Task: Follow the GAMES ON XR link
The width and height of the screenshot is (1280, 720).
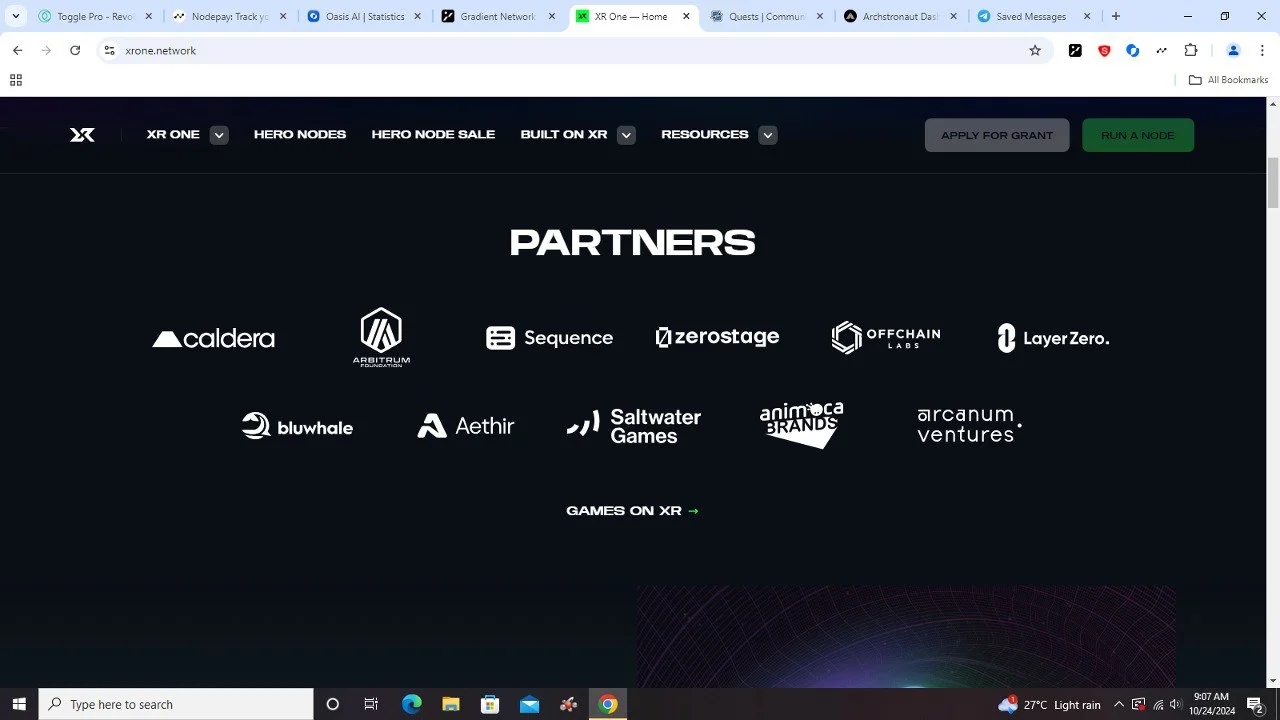Action: pyautogui.click(x=632, y=511)
